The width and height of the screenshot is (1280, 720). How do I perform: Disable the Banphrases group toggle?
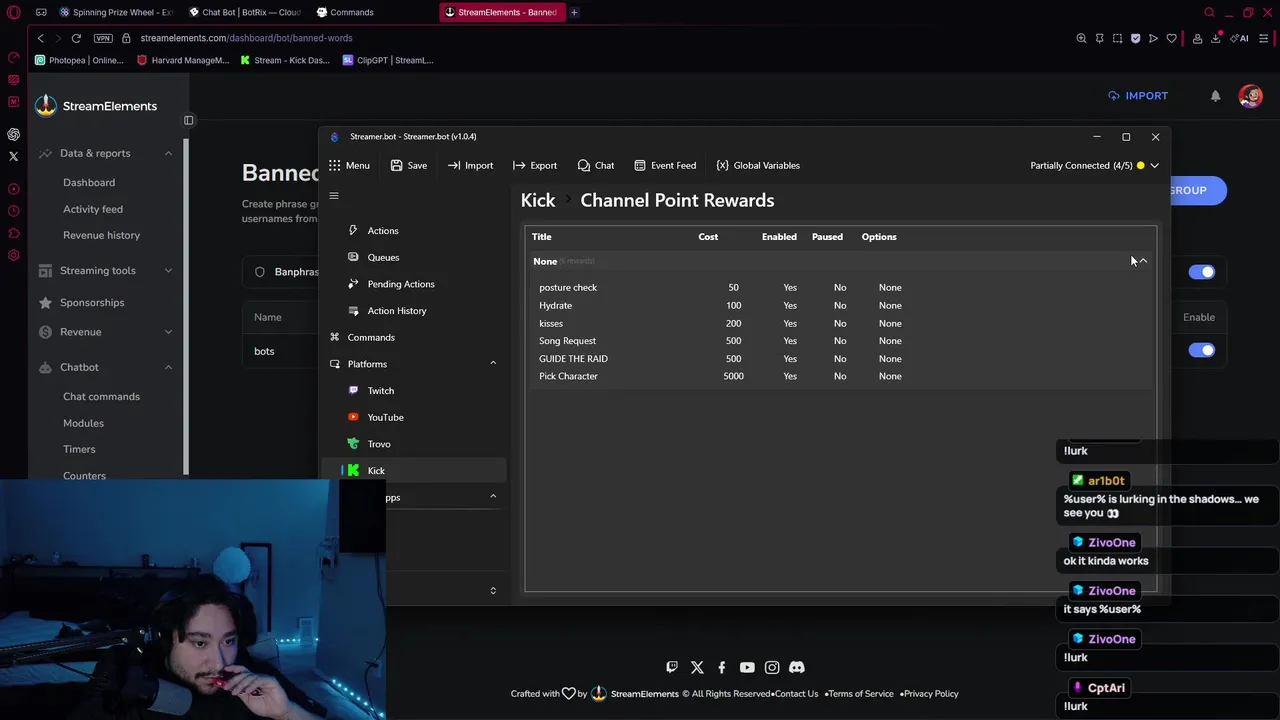(1201, 272)
